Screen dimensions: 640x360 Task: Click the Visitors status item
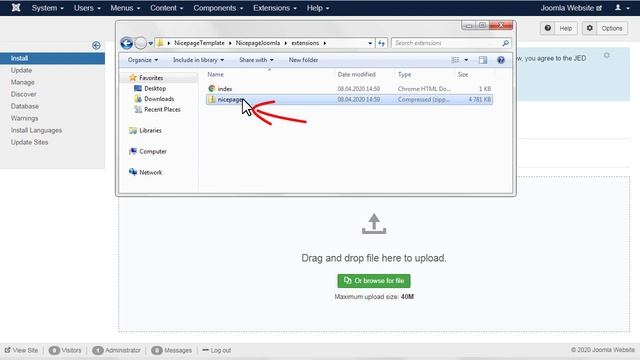click(65, 350)
